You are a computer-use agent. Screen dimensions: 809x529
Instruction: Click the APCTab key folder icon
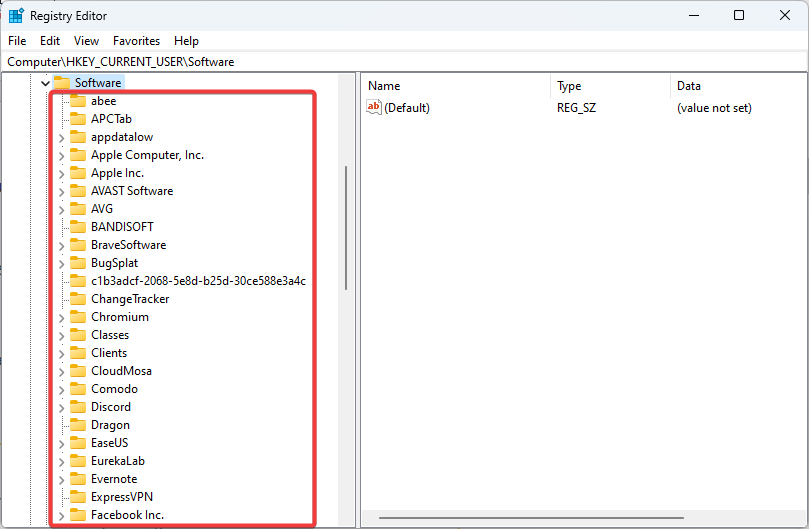point(78,119)
